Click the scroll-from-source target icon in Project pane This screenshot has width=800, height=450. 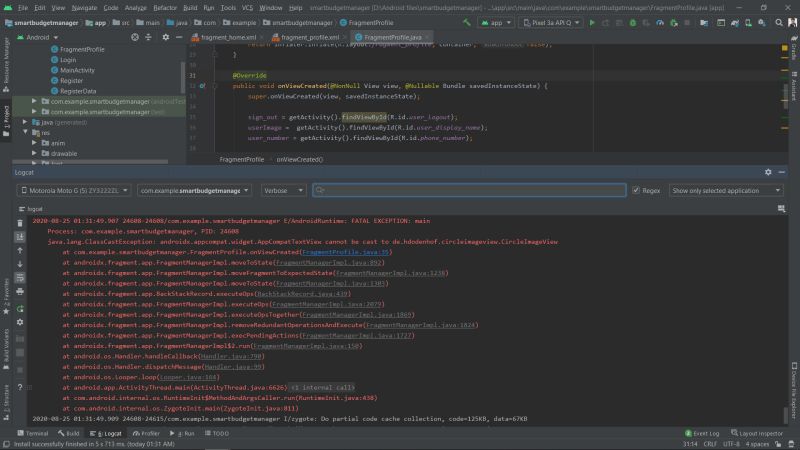tap(135, 37)
